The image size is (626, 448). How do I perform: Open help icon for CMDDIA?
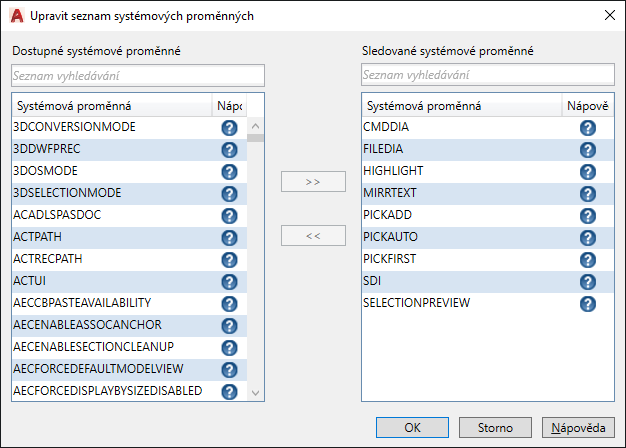pyautogui.click(x=587, y=128)
